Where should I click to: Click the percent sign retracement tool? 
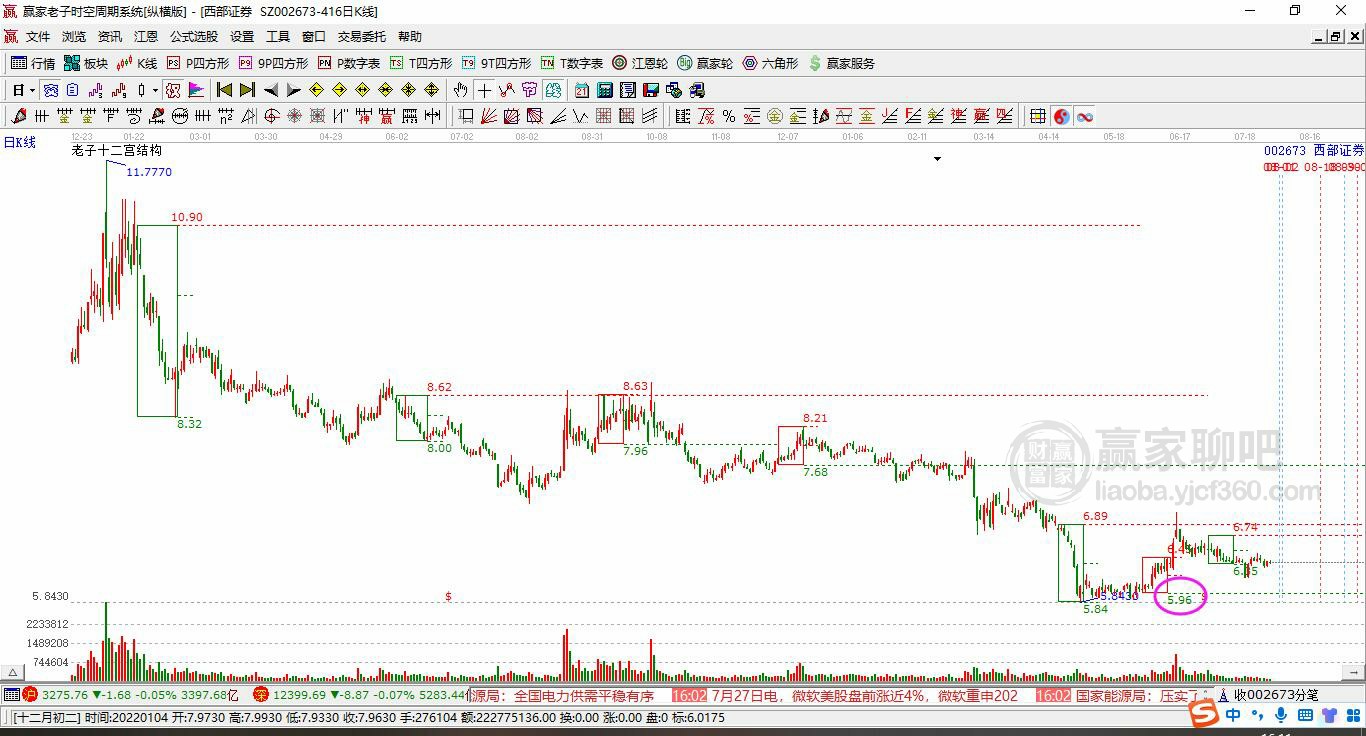coord(729,116)
